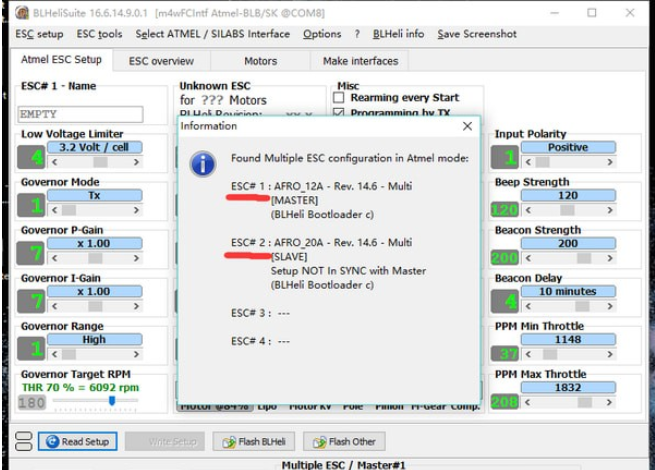The width and height of the screenshot is (655, 470).
Task: Increase Beacon Delay with right arrow
Action: point(610,306)
